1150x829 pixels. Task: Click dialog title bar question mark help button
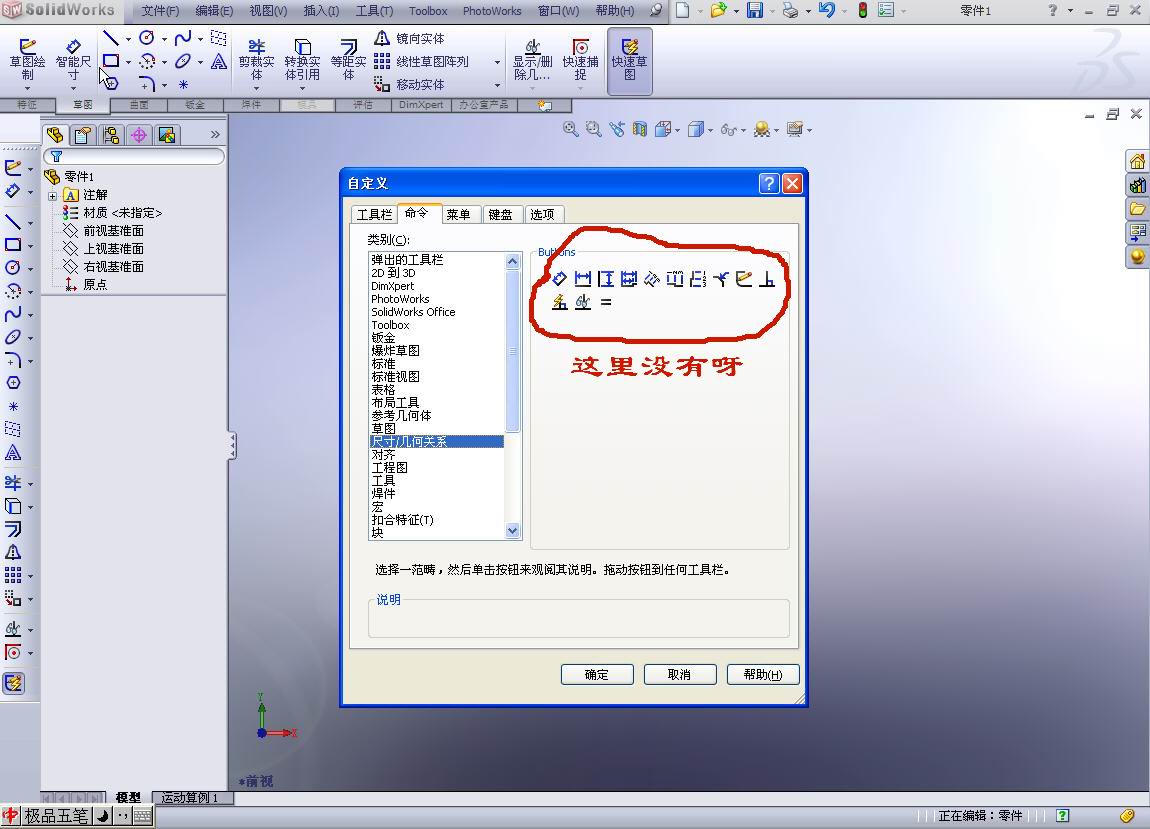pyautogui.click(x=769, y=183)
